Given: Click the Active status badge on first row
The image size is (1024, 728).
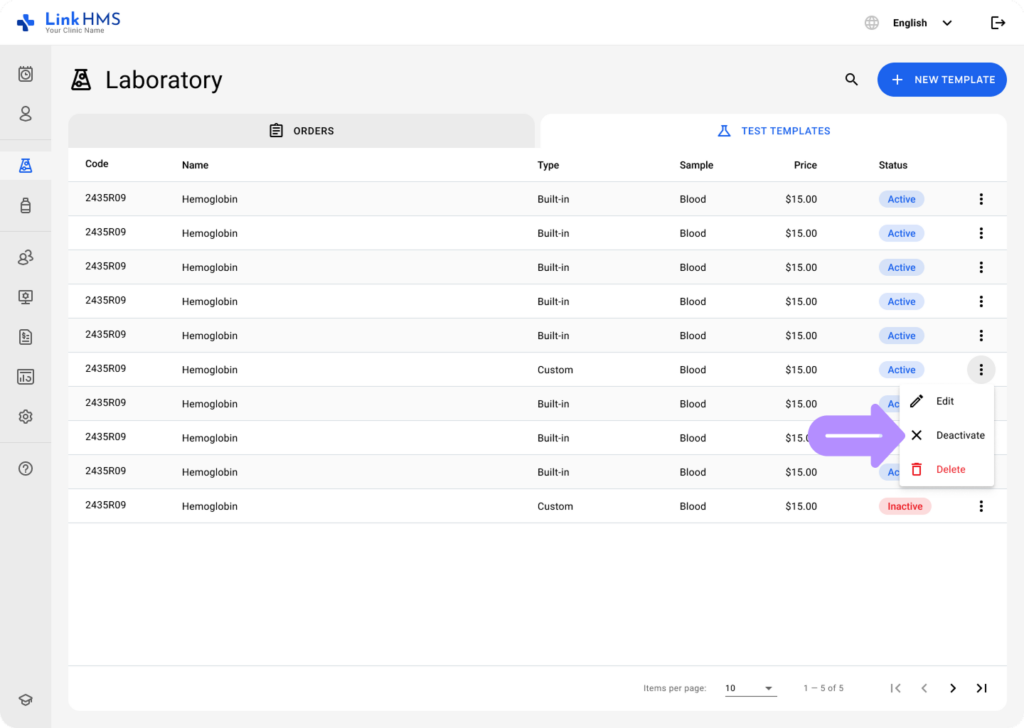Looking at the screenshot, I should [x=901, y=199].
